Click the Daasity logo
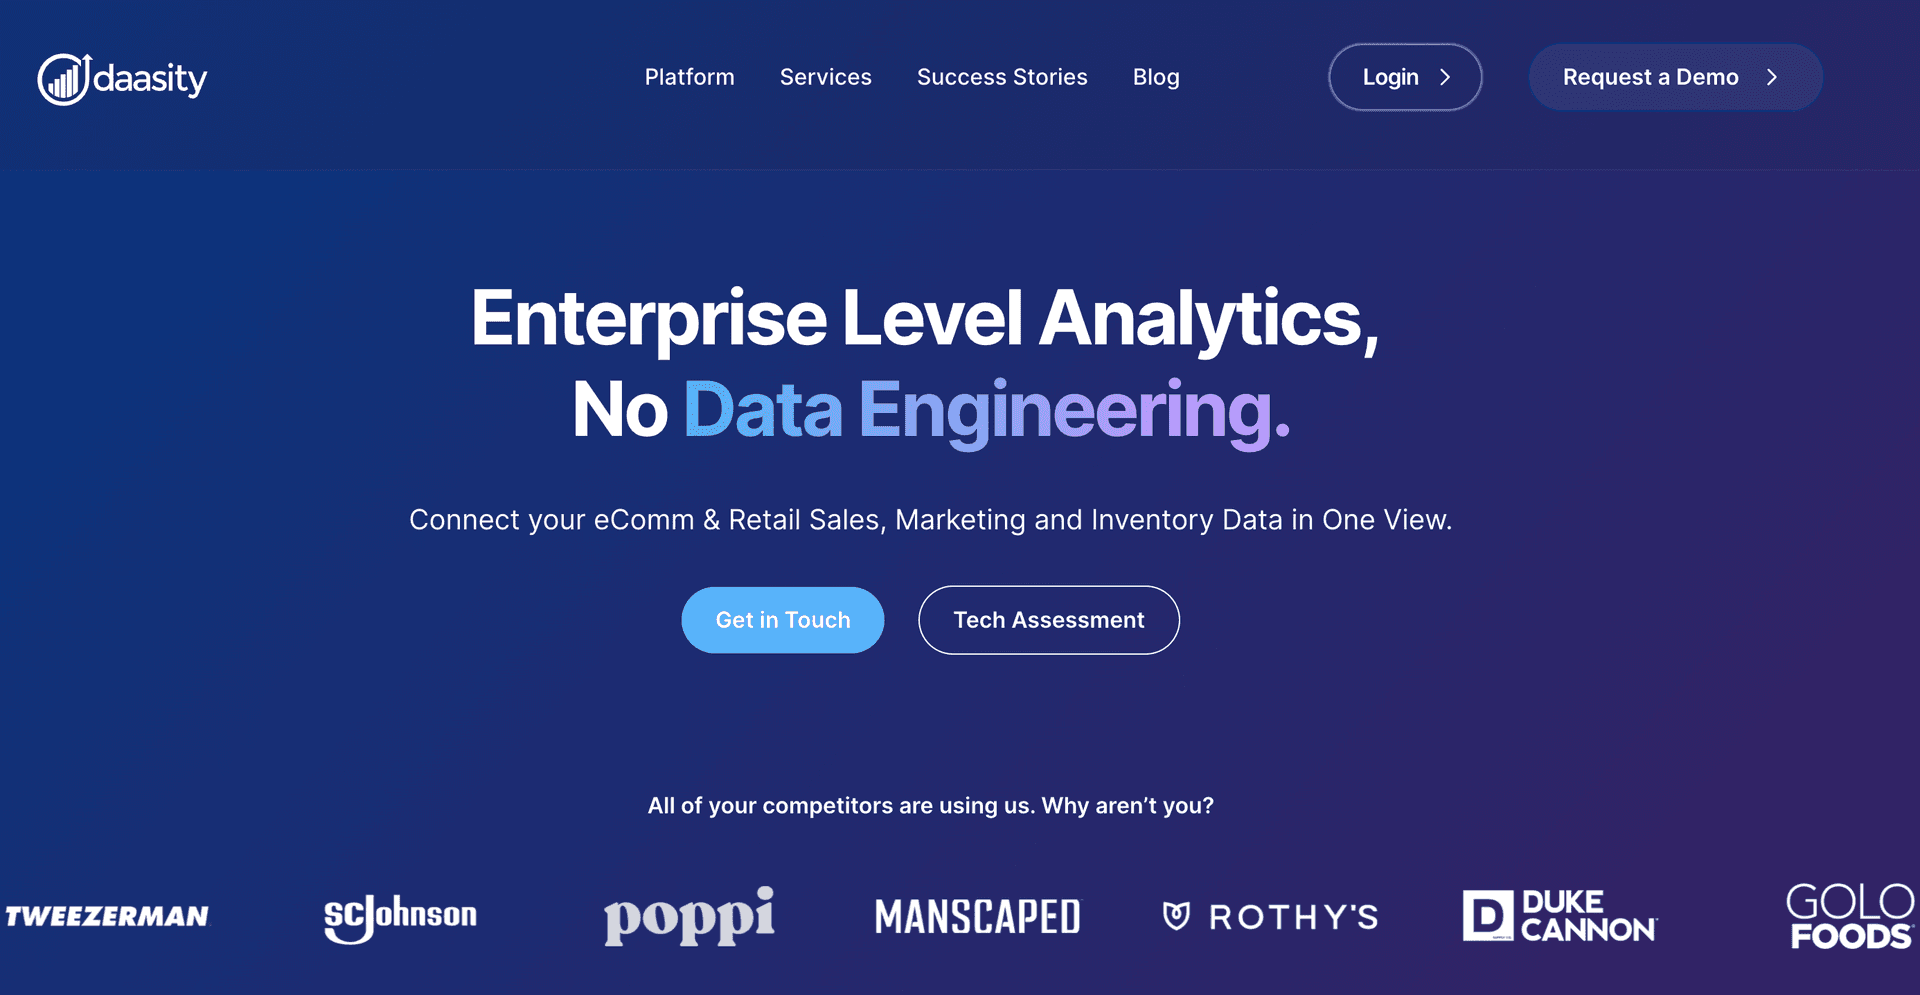Image resolution: width=1920 pixels, height=995 pixels. (x=122, y=78)
